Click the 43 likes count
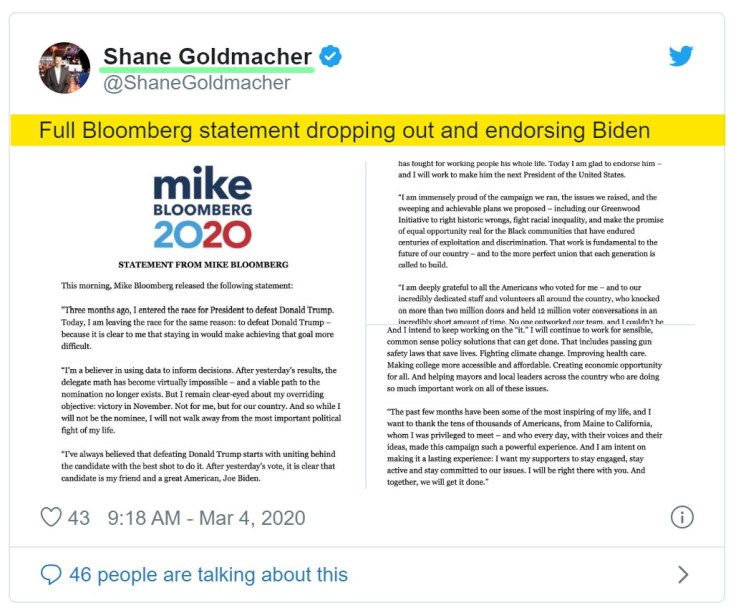 [x=79, y=518]
